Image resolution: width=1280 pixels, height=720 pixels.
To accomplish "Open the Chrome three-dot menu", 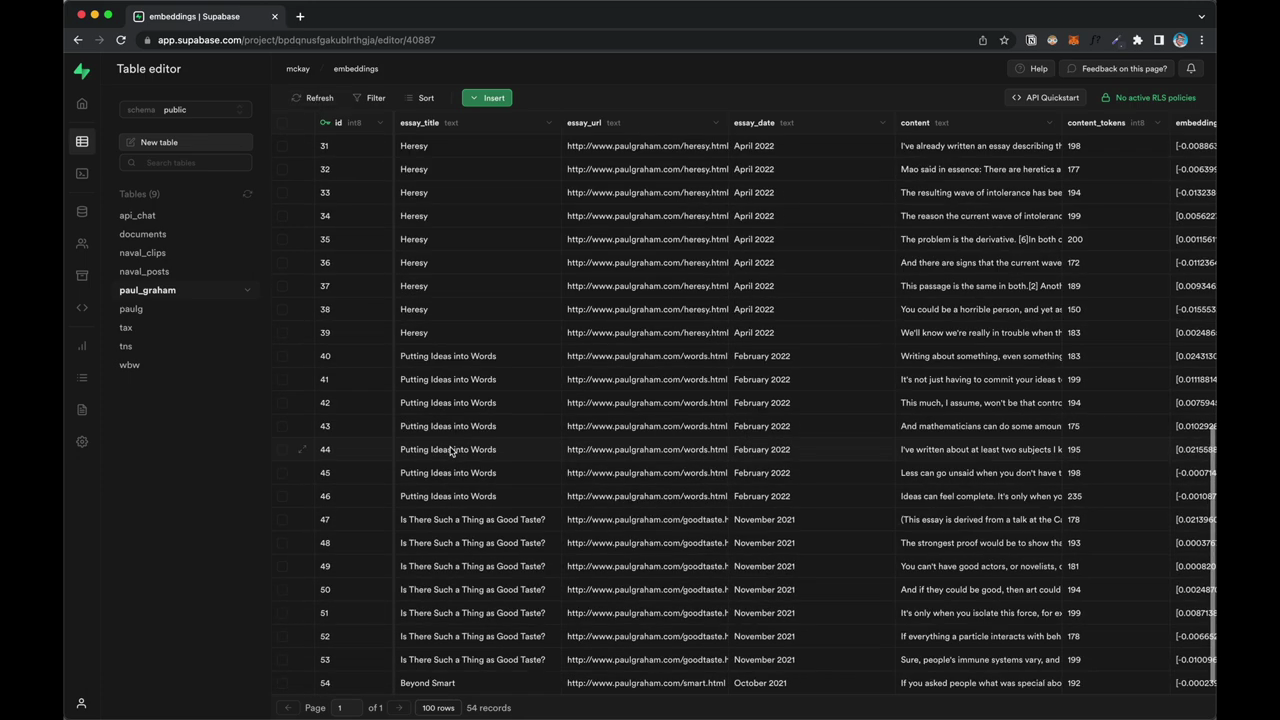I will click(x=1201, y=40).
